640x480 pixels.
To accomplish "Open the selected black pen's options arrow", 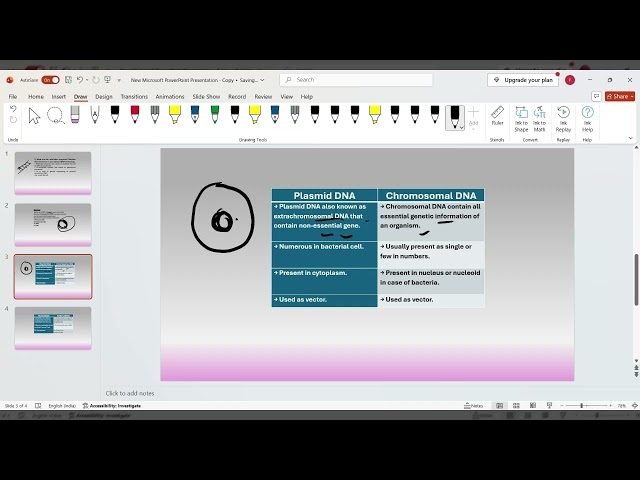I will tap(462, 127).
